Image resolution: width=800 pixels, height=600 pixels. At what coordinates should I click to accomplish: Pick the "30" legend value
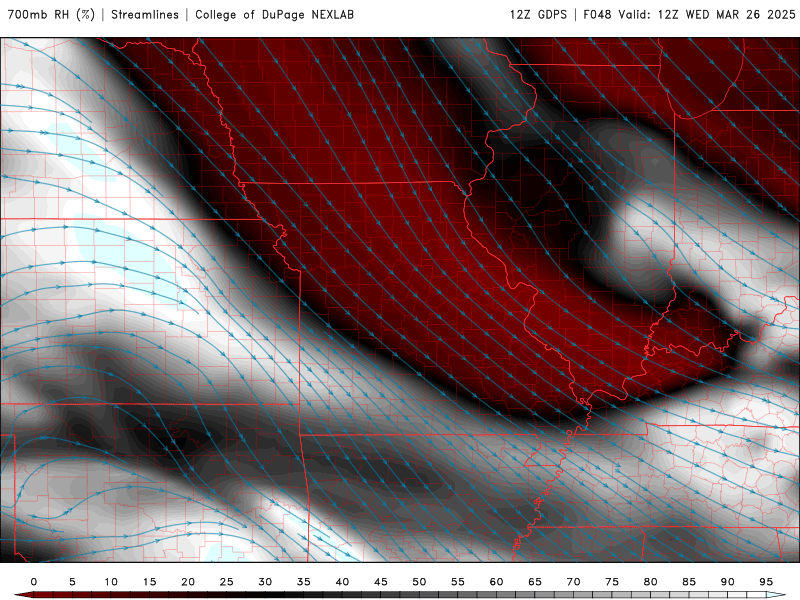click(x=265, y=582)
